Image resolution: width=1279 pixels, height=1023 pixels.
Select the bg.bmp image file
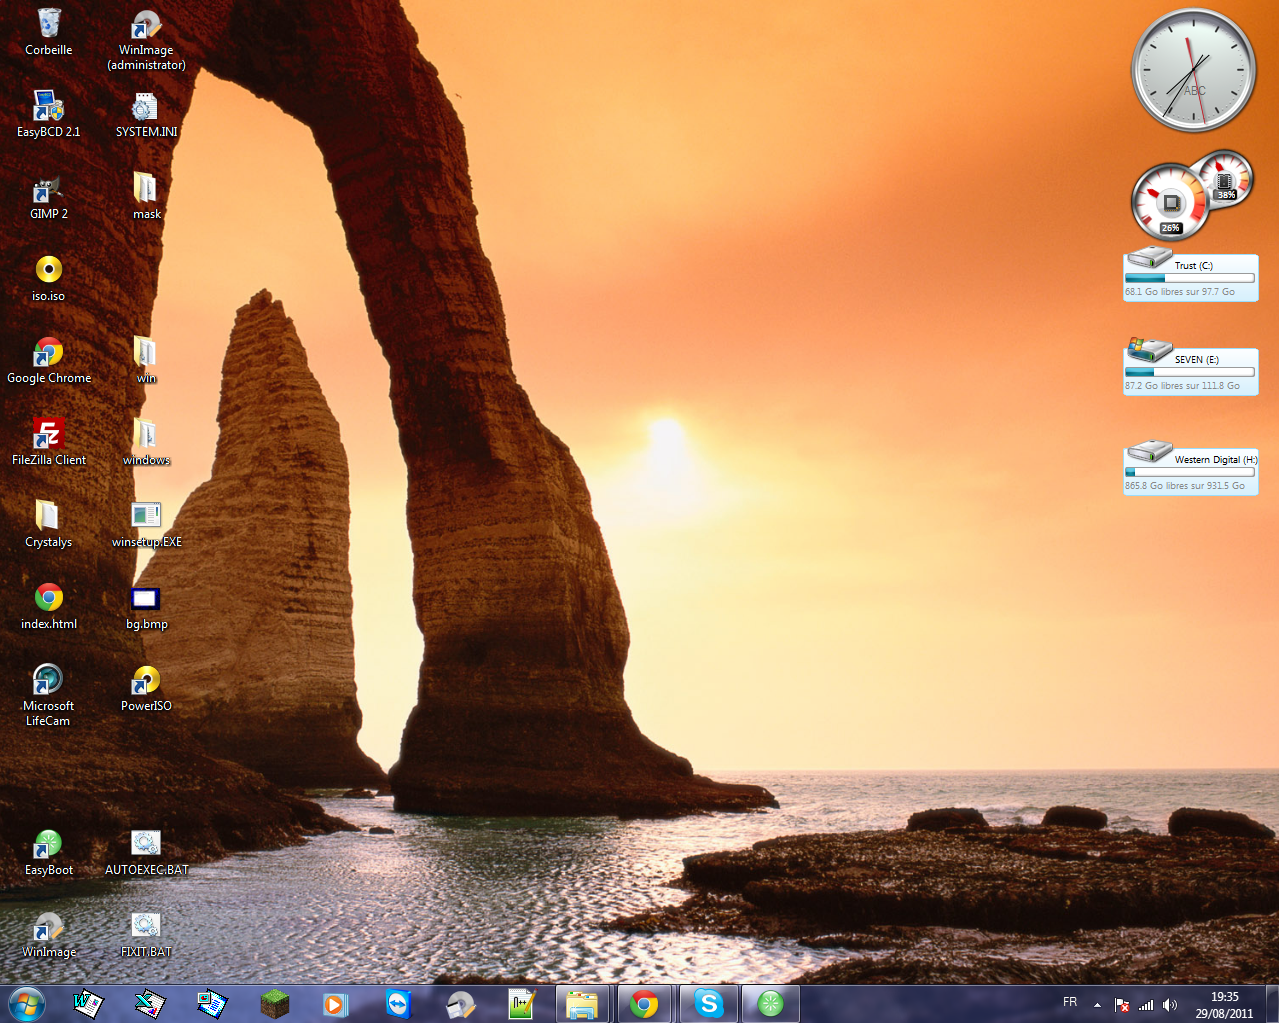click(146, 606)
